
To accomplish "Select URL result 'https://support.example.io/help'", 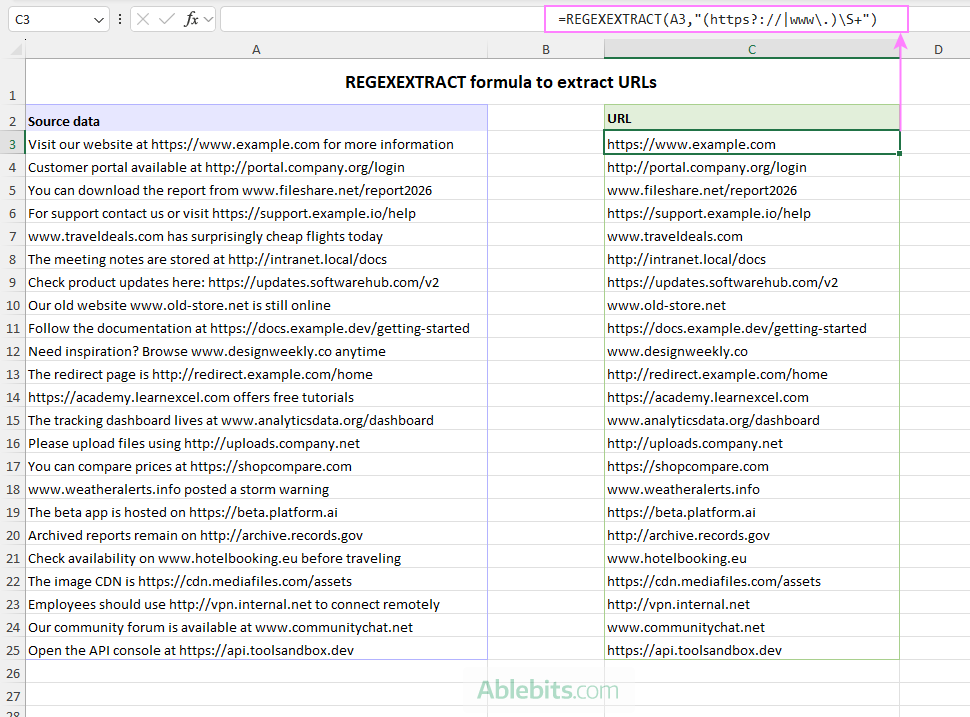I will 752,213.
